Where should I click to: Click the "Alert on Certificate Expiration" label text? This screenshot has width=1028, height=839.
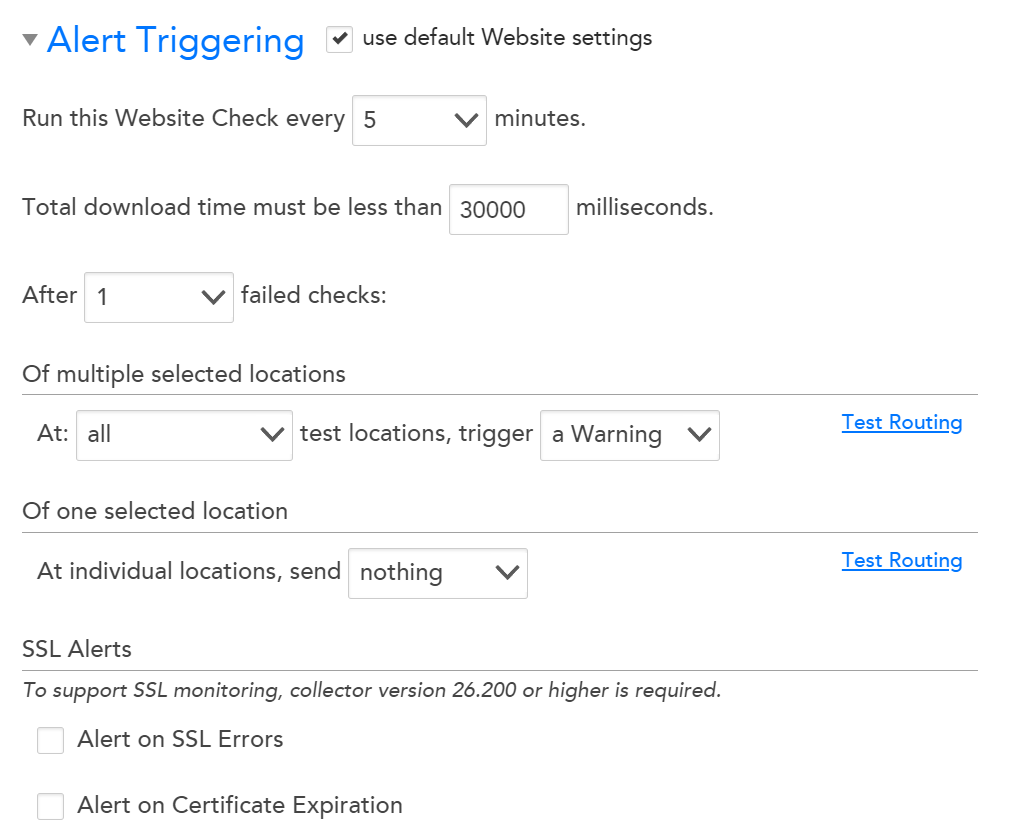(x=240, y=805)
